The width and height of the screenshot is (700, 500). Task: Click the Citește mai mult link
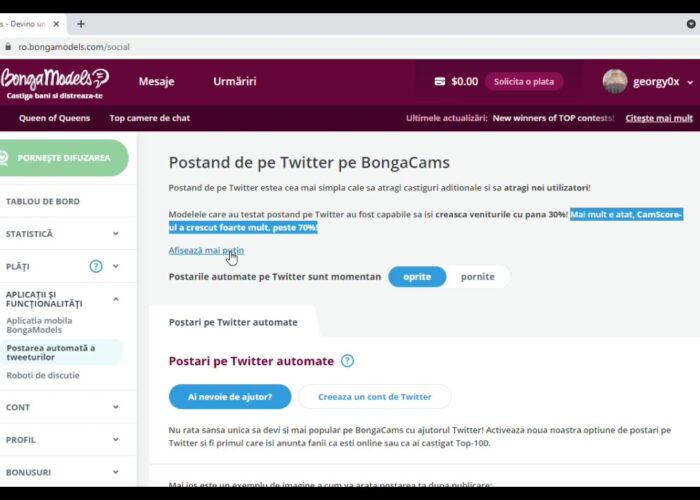[x=659, y=118]
